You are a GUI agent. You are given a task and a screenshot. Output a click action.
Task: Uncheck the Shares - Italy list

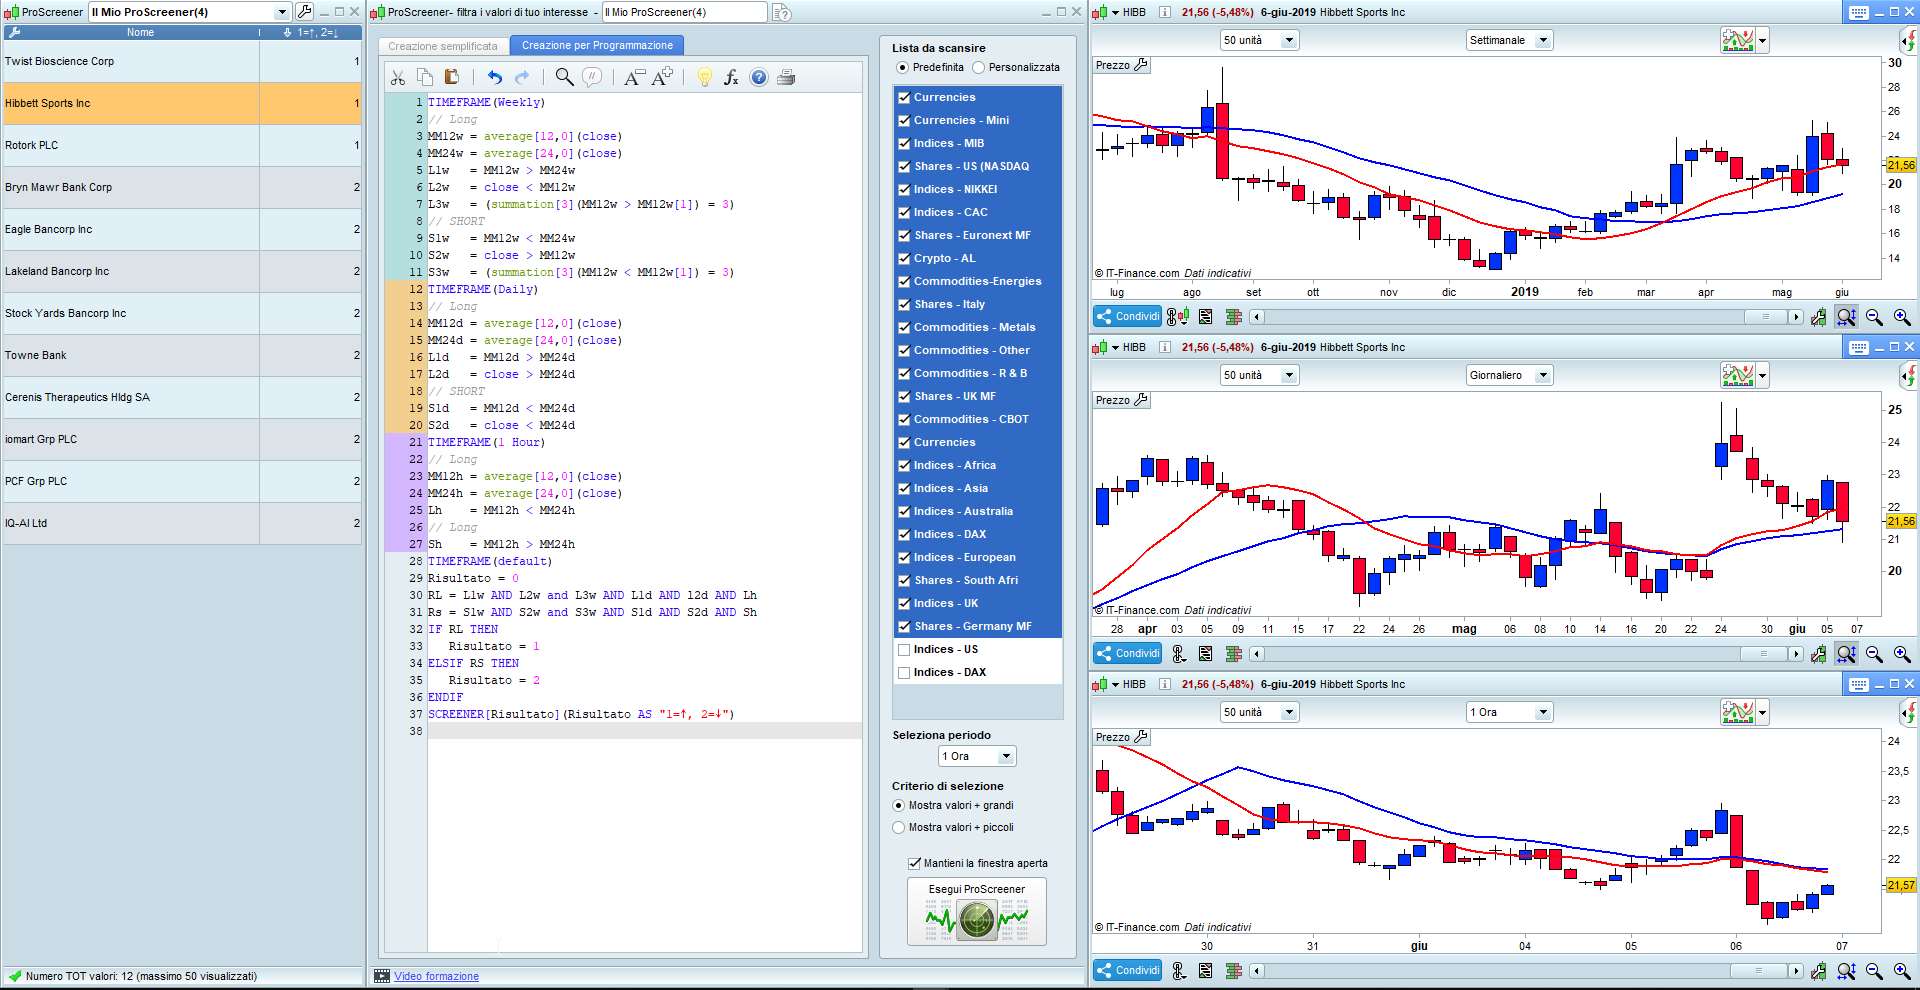point(904,305)
